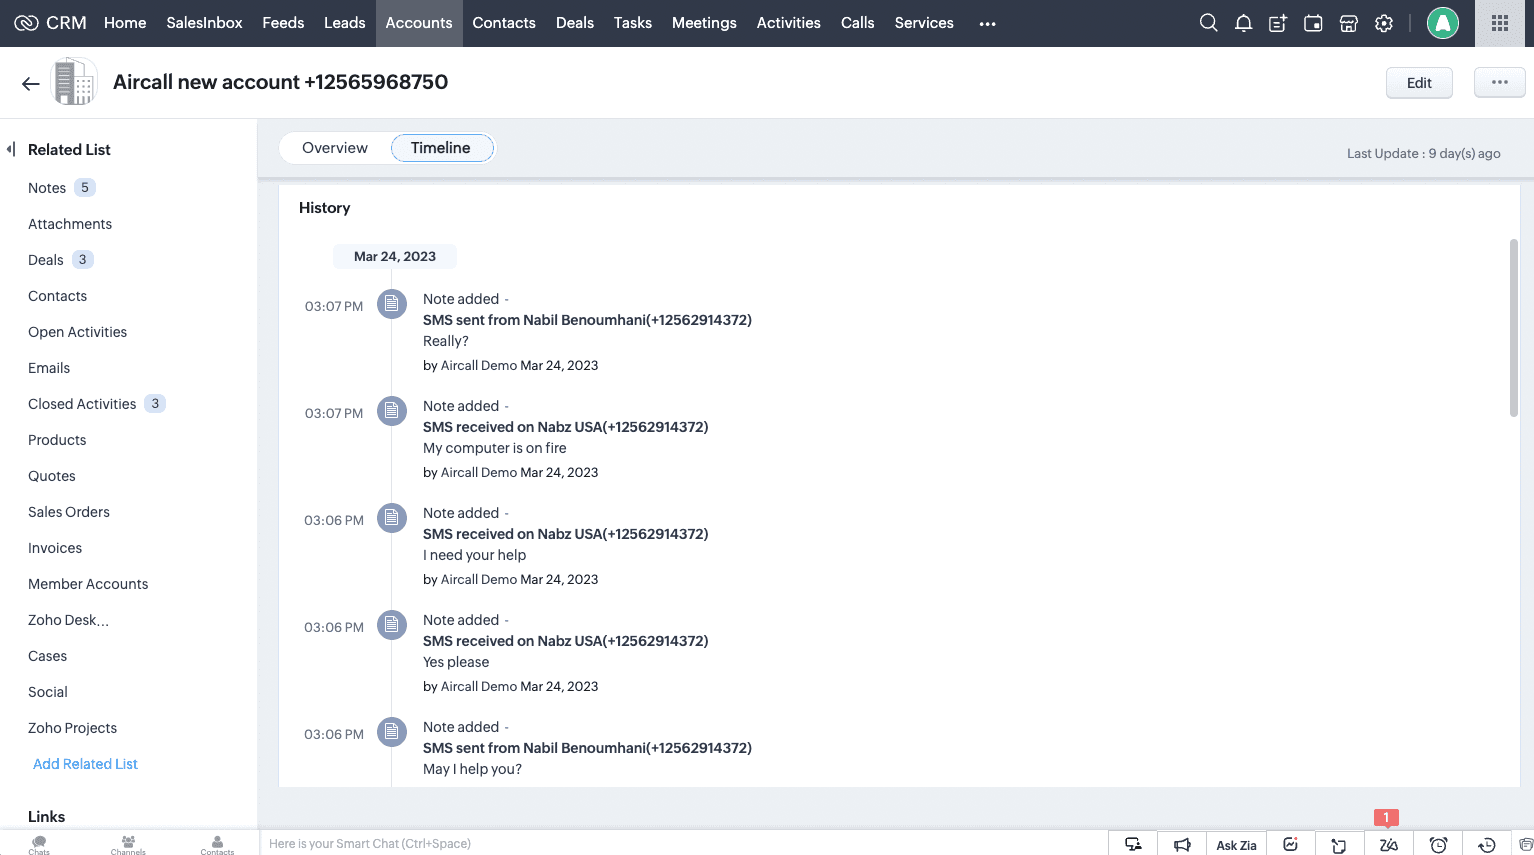The image size is (1534, 855).
Task: Open the marketplace store icon
Action: tap(1348, 23)
